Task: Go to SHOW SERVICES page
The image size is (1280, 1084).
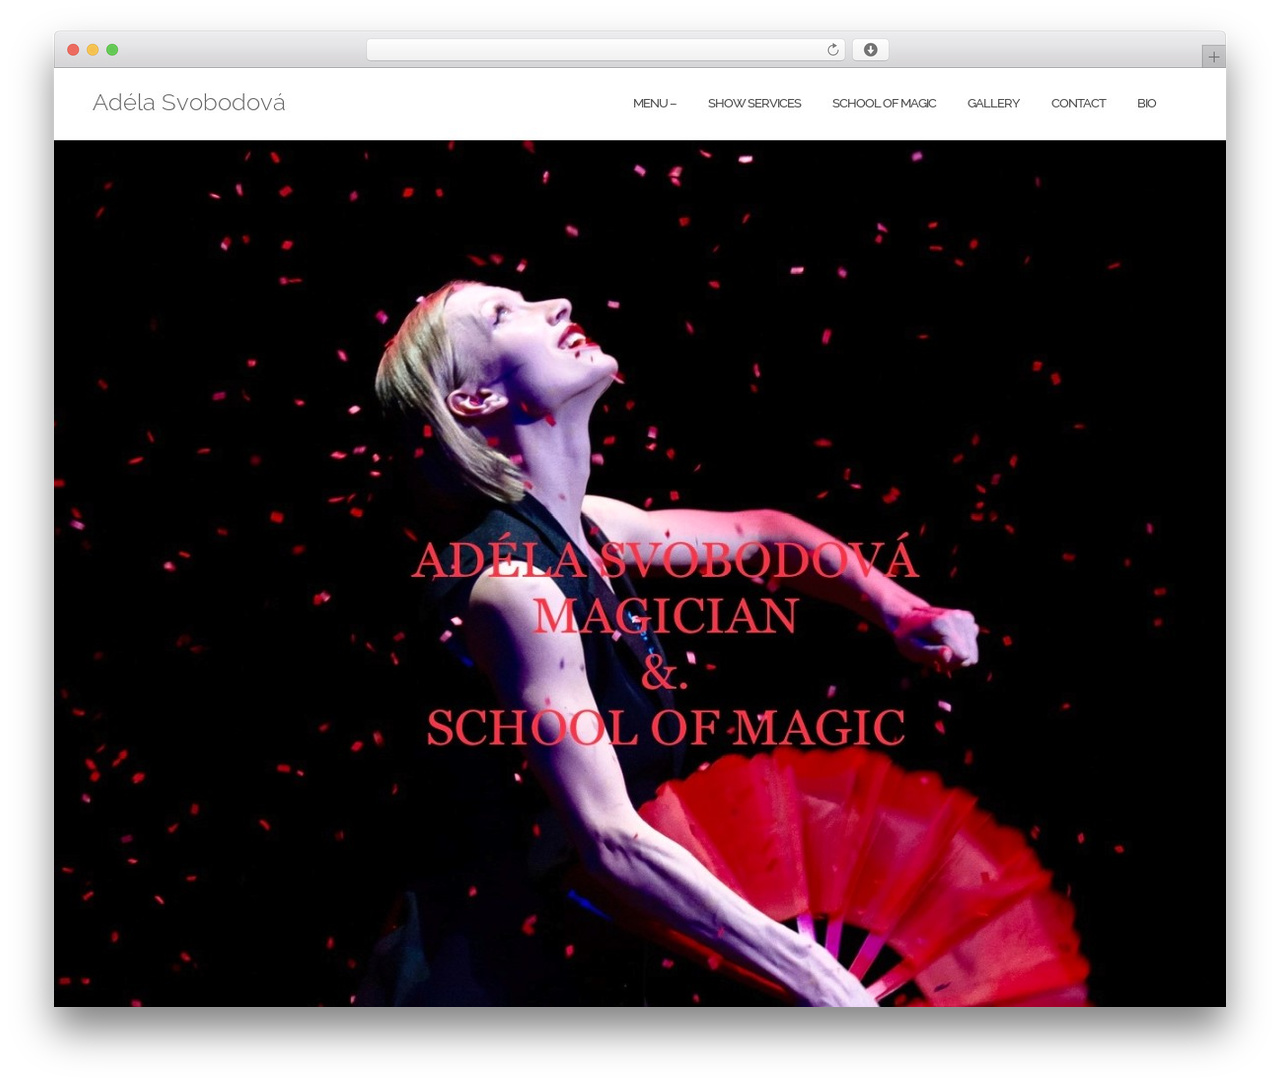Action: point(754,103)
